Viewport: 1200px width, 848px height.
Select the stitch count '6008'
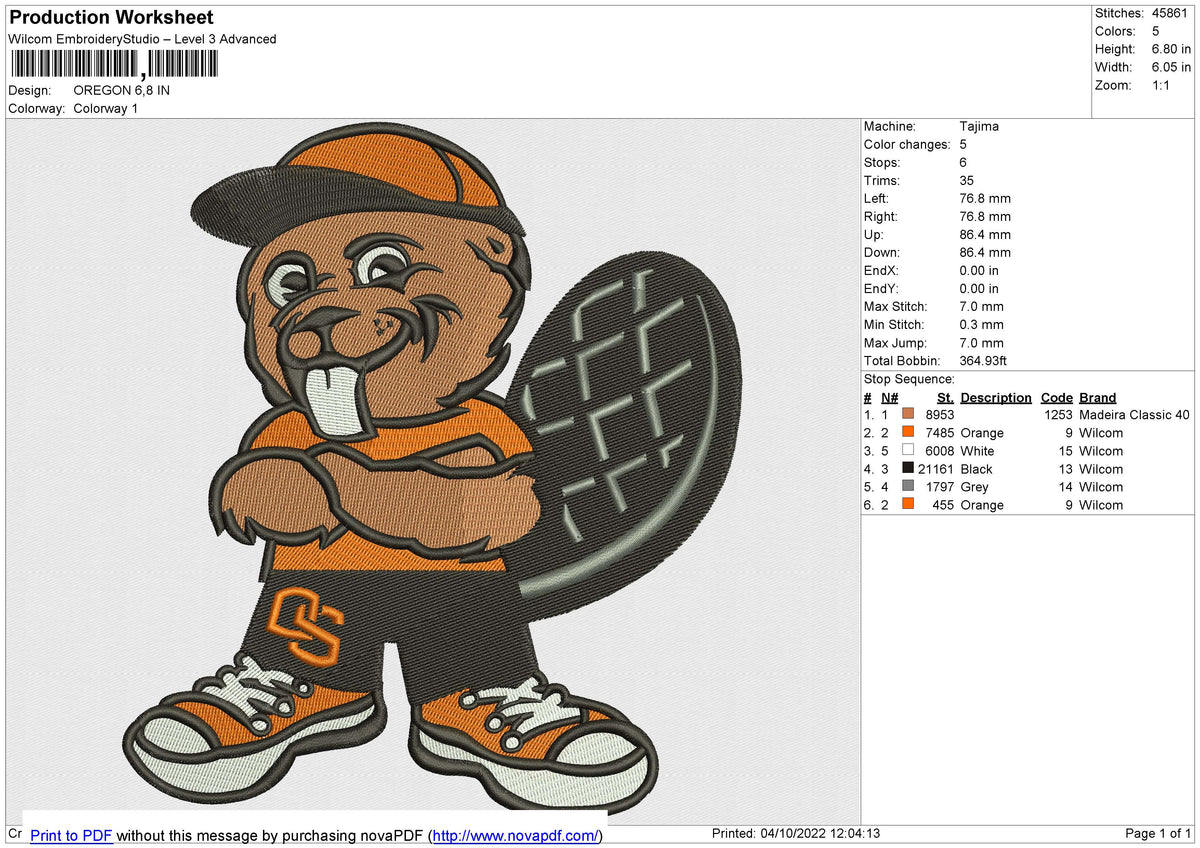point(940,451)
